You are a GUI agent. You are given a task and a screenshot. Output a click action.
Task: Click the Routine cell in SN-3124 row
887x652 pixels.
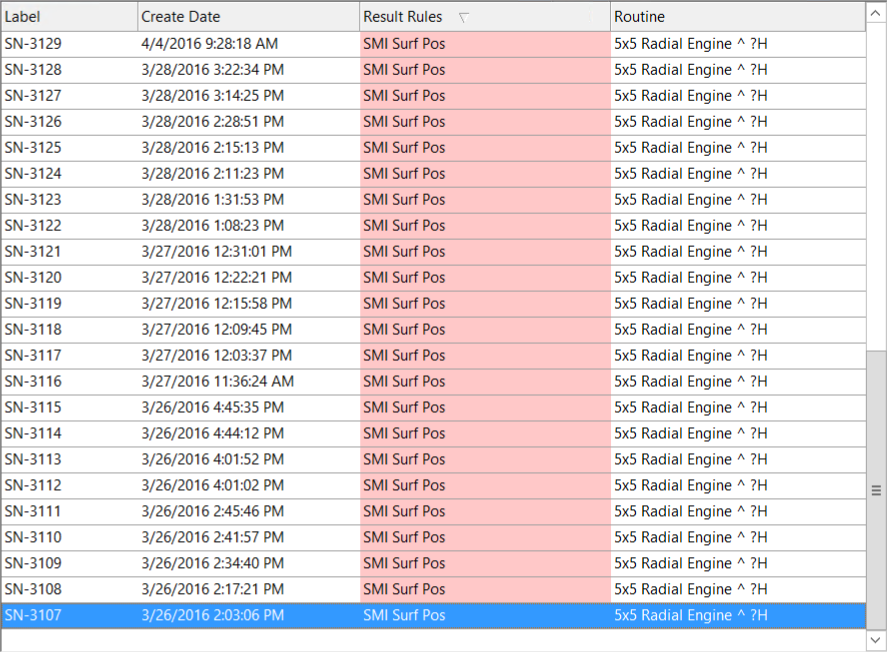pyautogui.click(x=691, y=174)
